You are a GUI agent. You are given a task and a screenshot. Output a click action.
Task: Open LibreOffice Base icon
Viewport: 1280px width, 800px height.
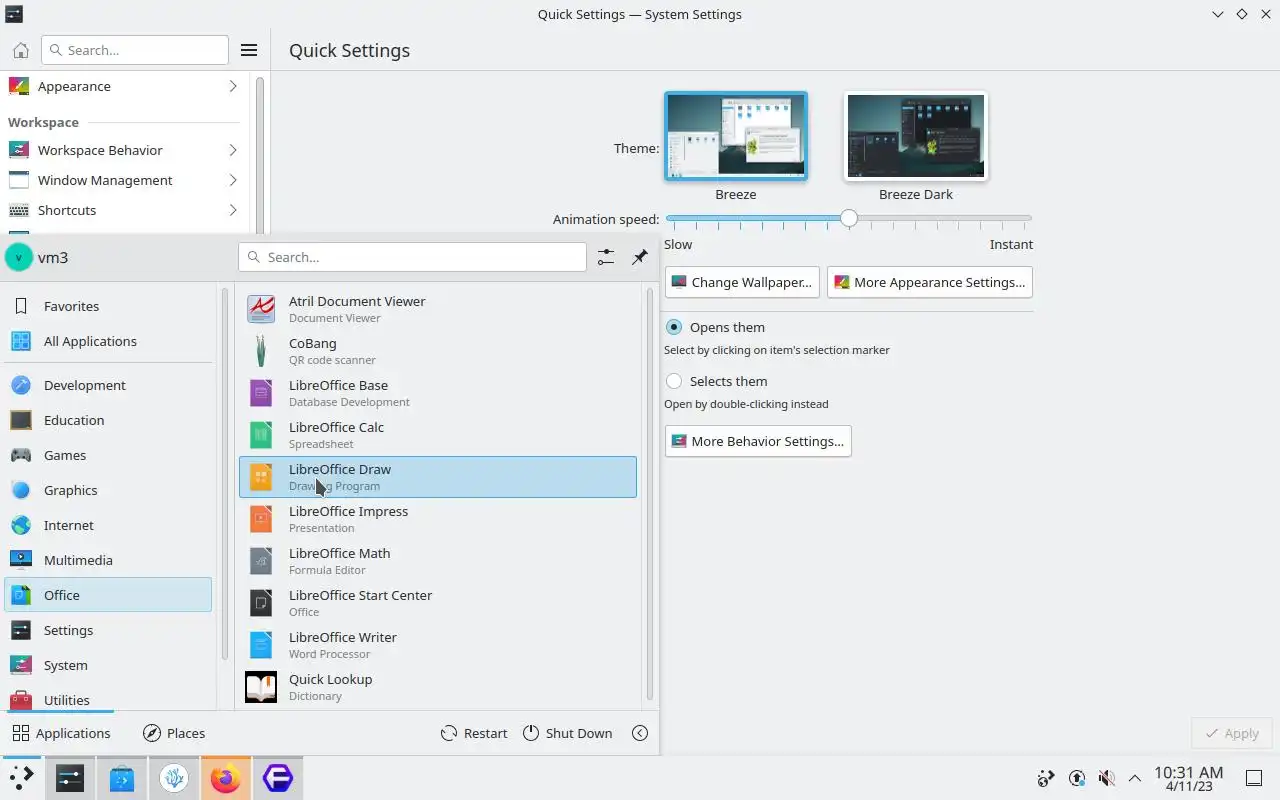click(x=261, y=393)
